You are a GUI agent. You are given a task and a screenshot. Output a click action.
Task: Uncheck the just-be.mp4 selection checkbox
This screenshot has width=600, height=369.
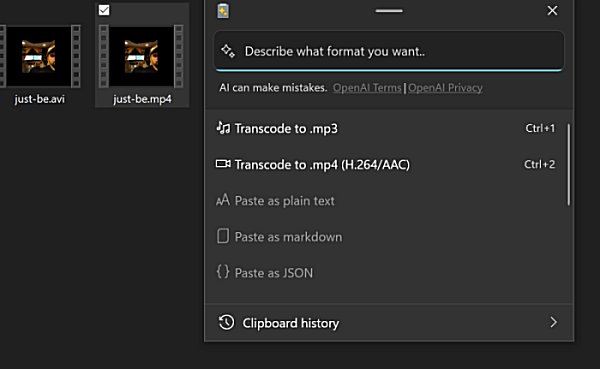point(104,10)
